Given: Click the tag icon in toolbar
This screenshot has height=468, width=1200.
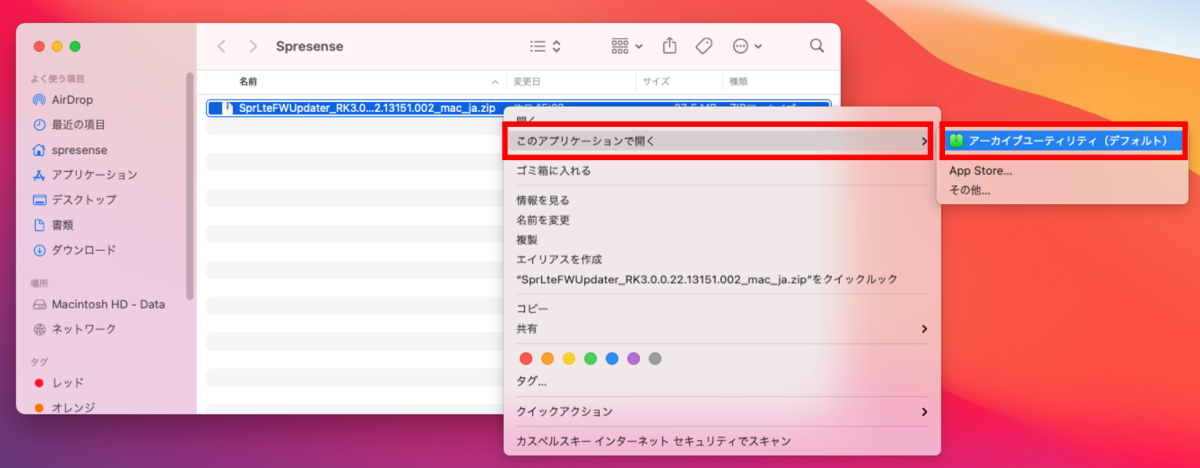Looking at the screenshot, I should coord(703,46).
